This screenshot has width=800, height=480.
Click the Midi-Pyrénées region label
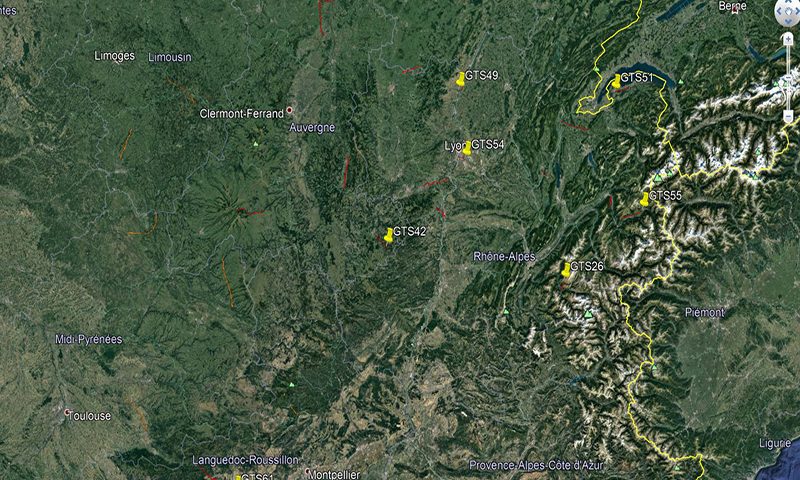[x=89, y=339]
